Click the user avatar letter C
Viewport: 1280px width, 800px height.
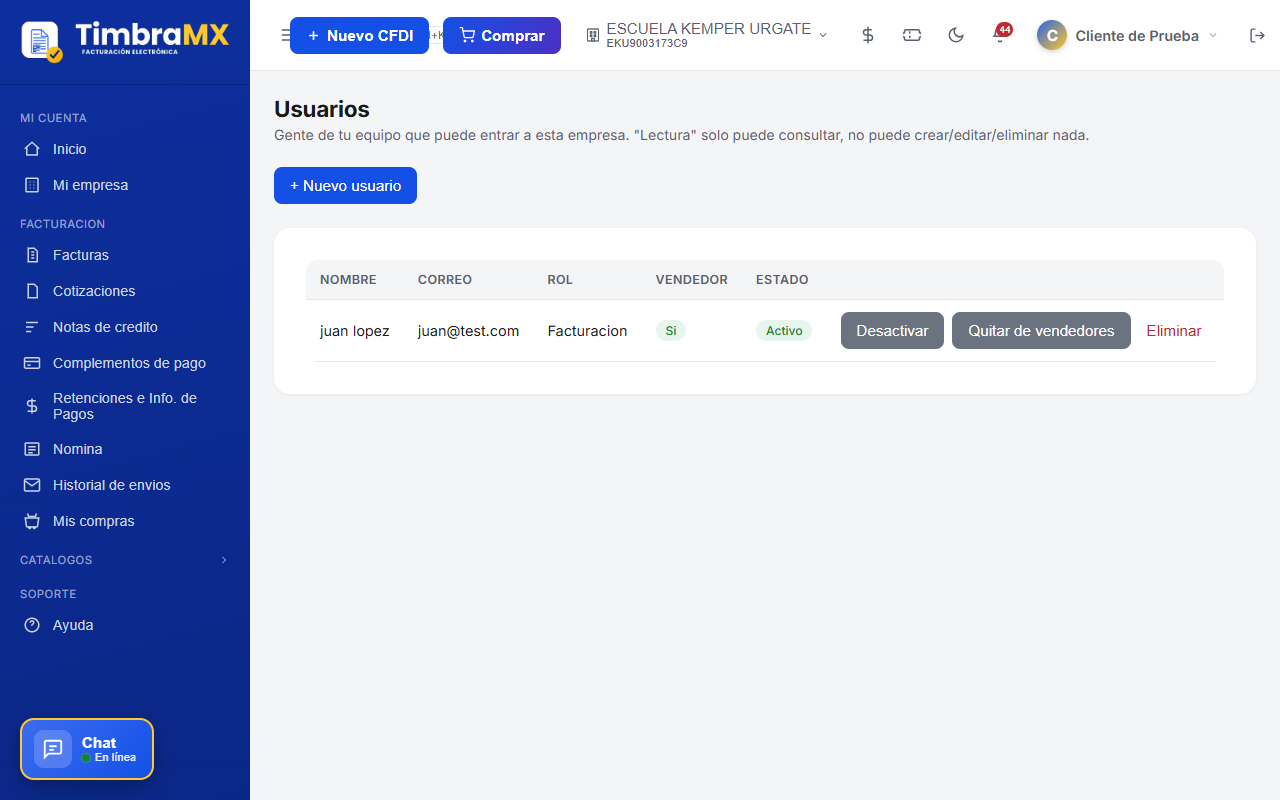[x=1052, y=35]
